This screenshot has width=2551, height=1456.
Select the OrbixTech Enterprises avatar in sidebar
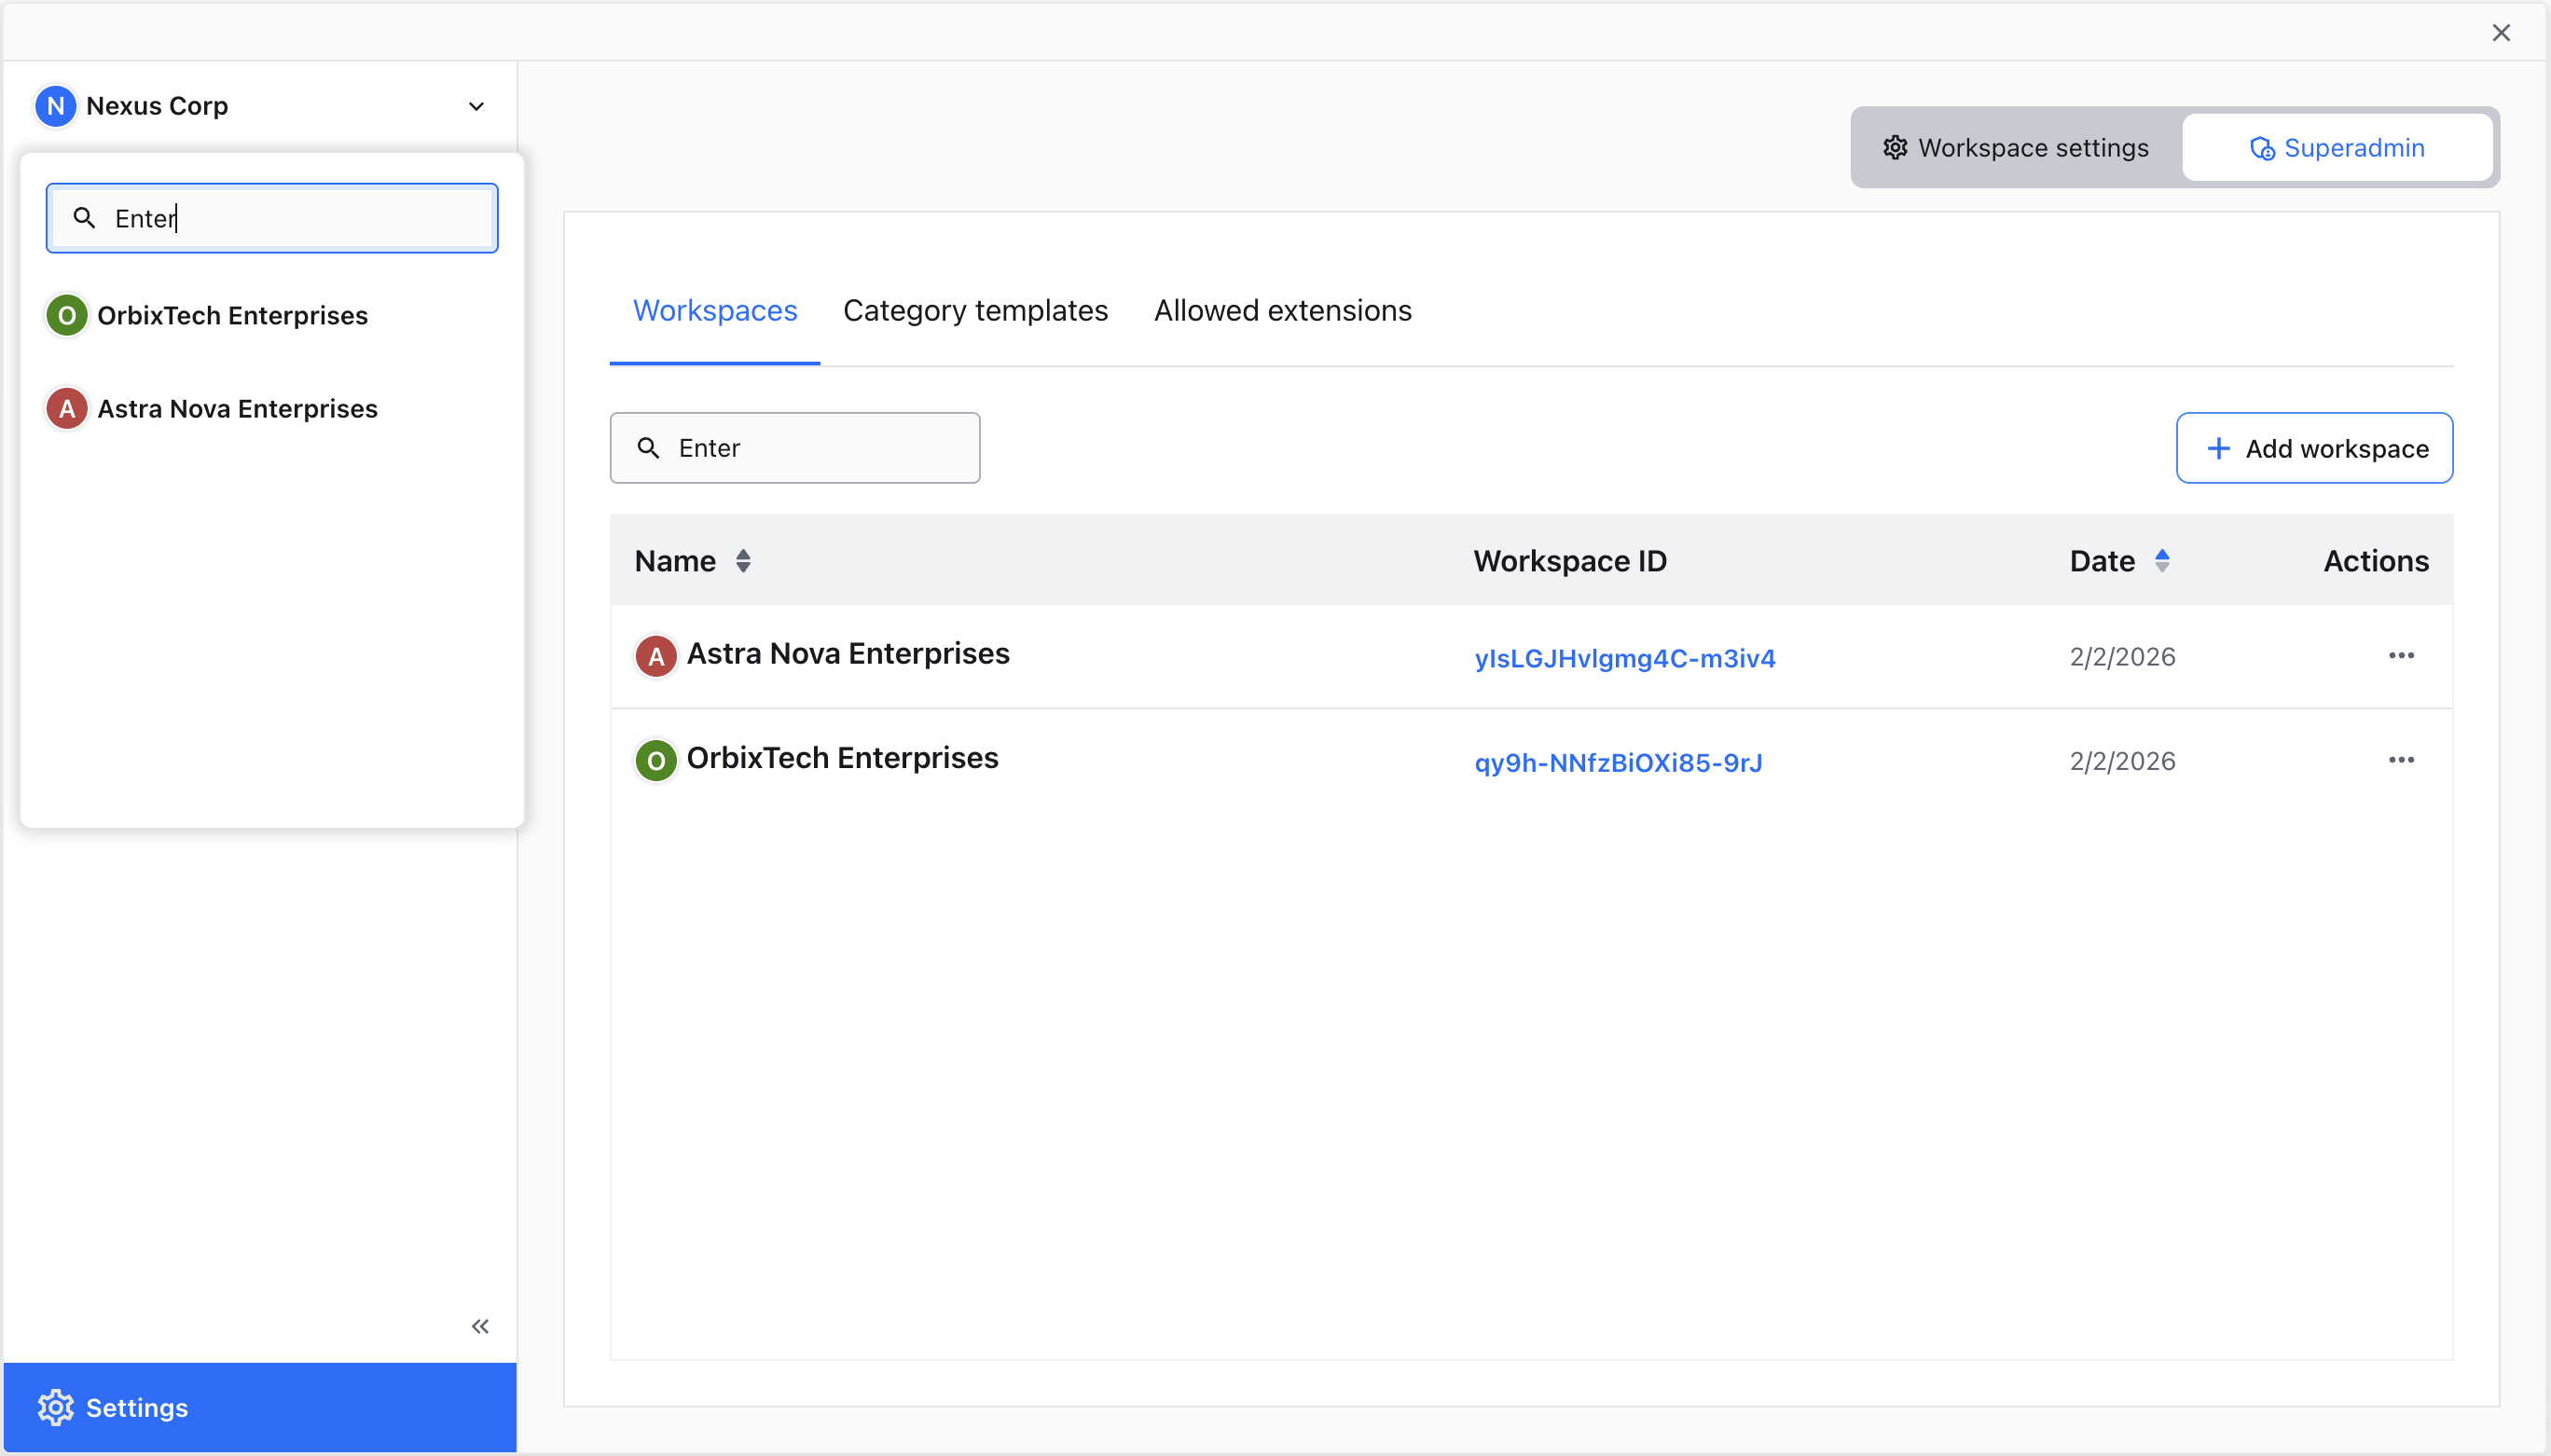[66, 315]
